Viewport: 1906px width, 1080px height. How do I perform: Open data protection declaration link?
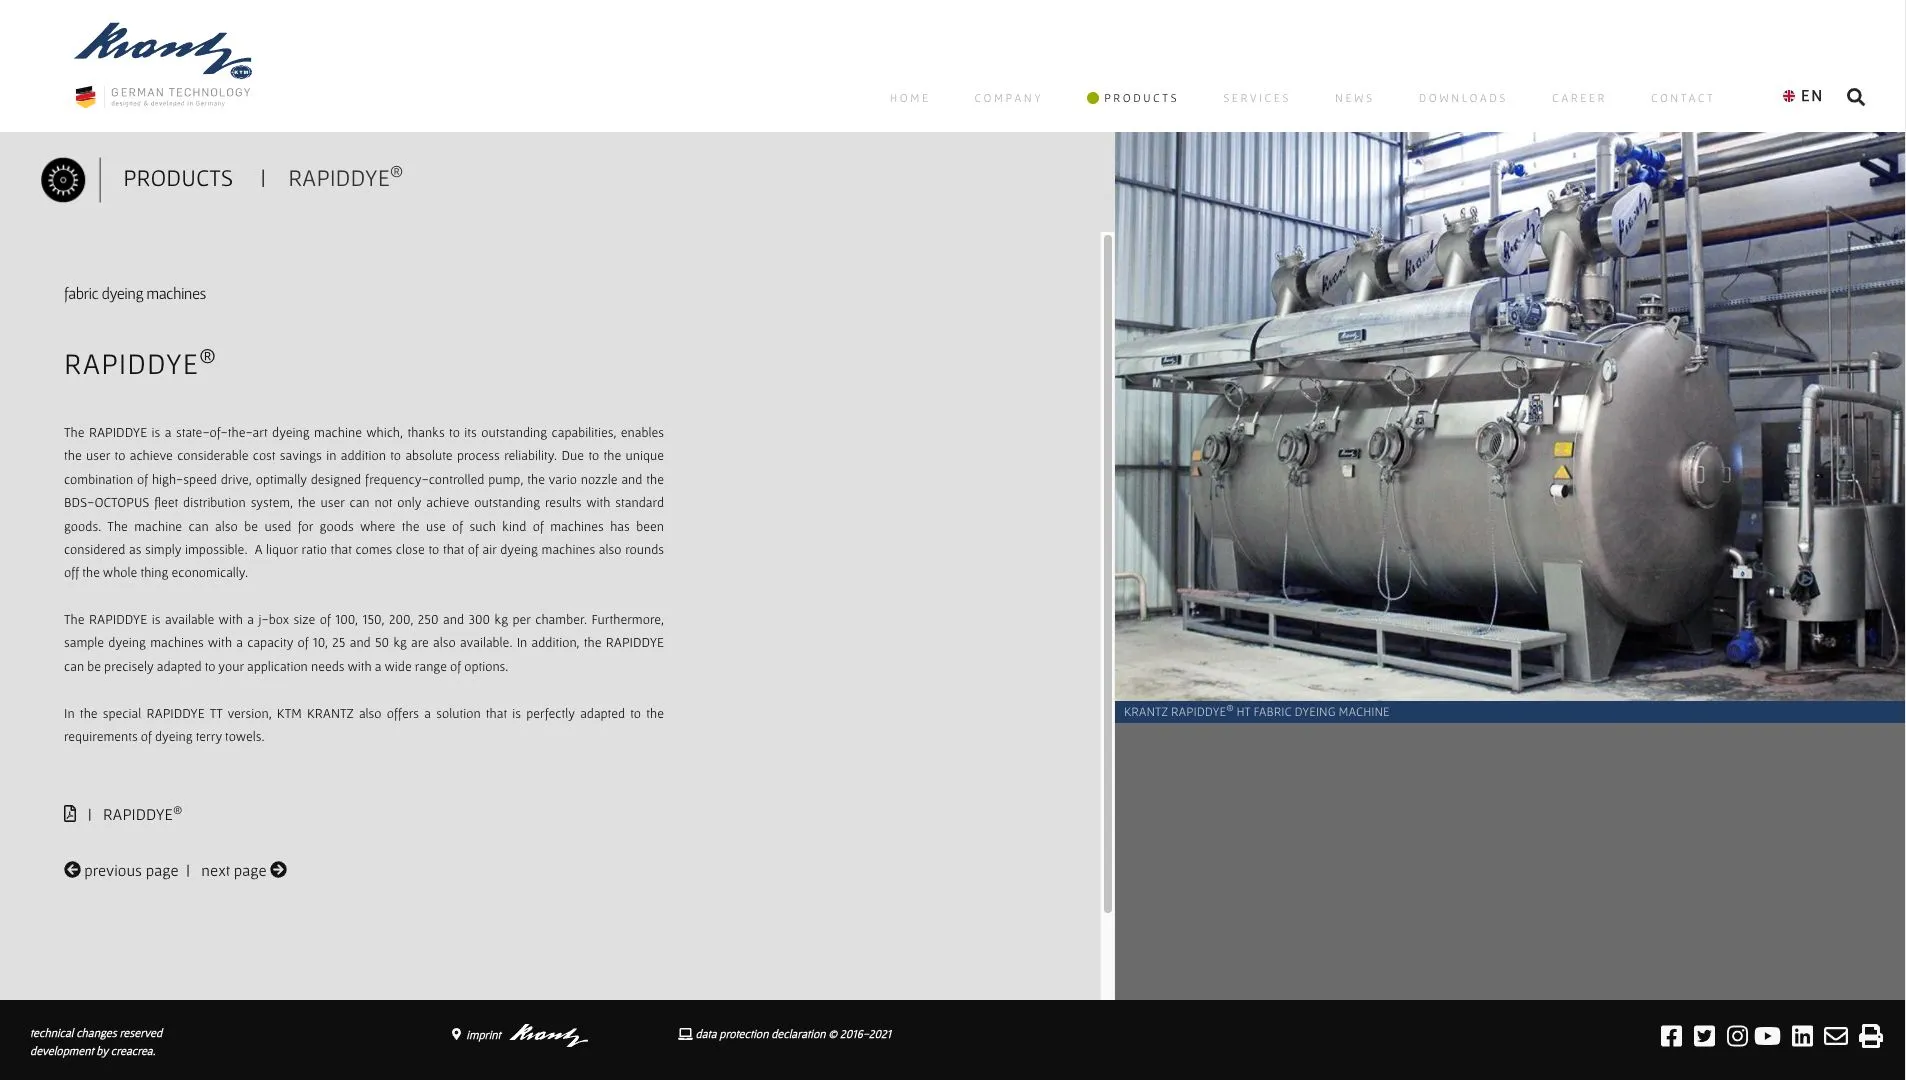pyautogui.click(x=785, y=1034)
